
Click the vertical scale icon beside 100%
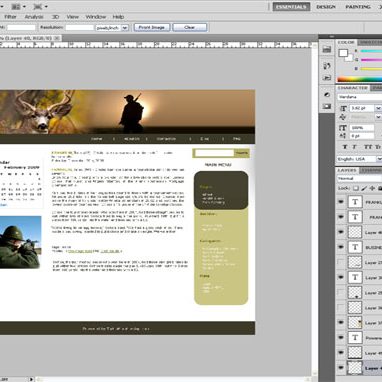(343, 128)
